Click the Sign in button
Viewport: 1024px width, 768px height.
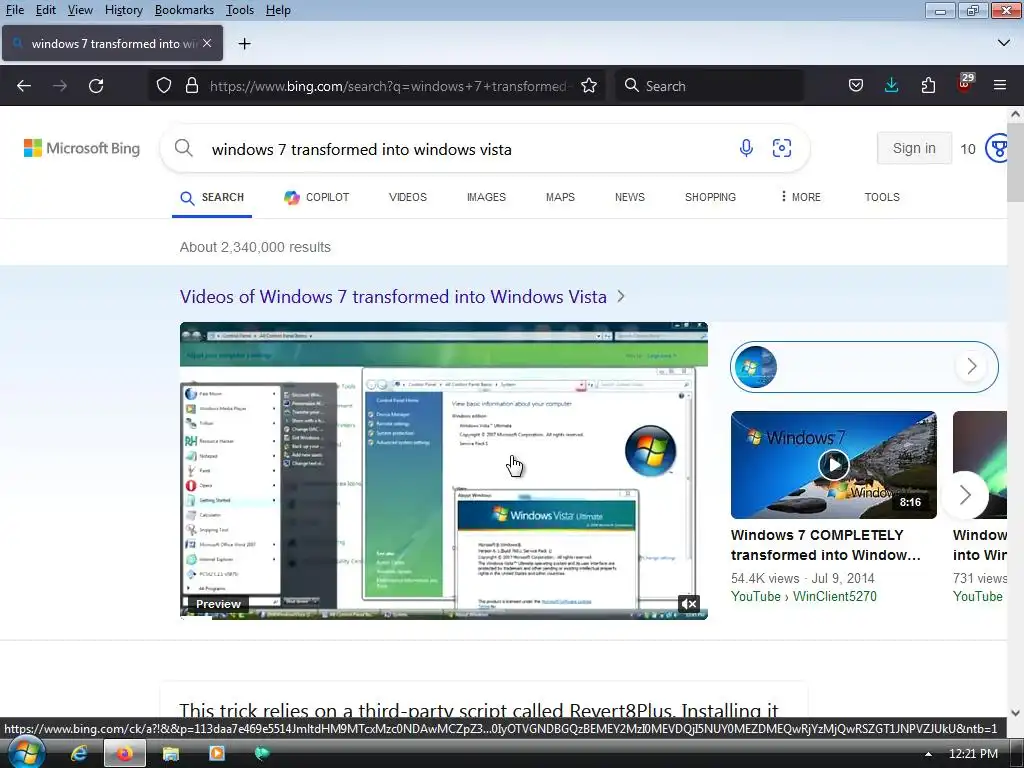[914, 148]
